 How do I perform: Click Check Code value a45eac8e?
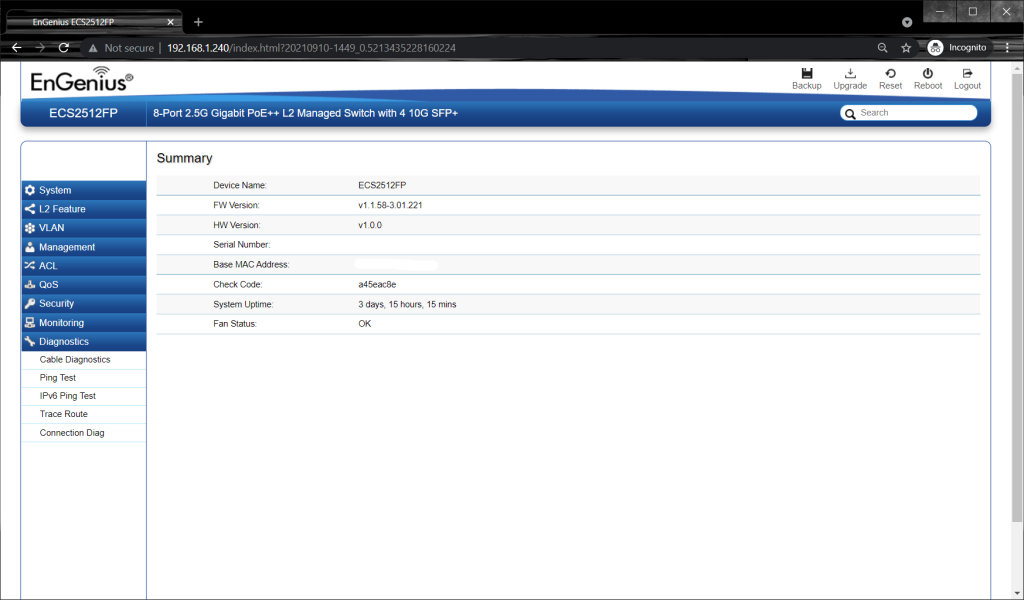[x=377, y=285]
